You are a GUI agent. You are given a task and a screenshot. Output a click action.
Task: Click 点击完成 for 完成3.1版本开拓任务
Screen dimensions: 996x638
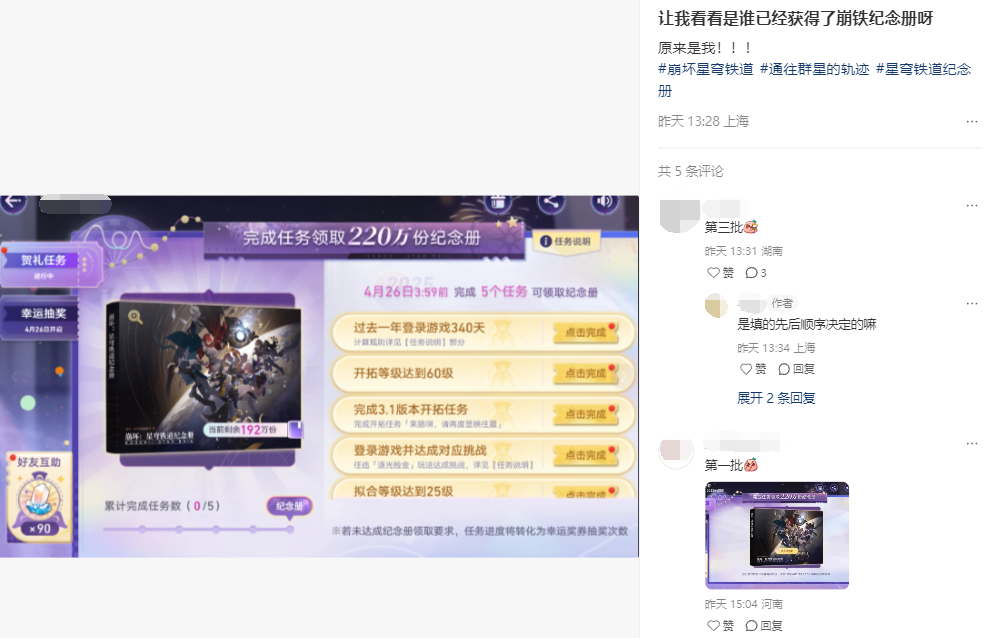(x=586, y=414)
